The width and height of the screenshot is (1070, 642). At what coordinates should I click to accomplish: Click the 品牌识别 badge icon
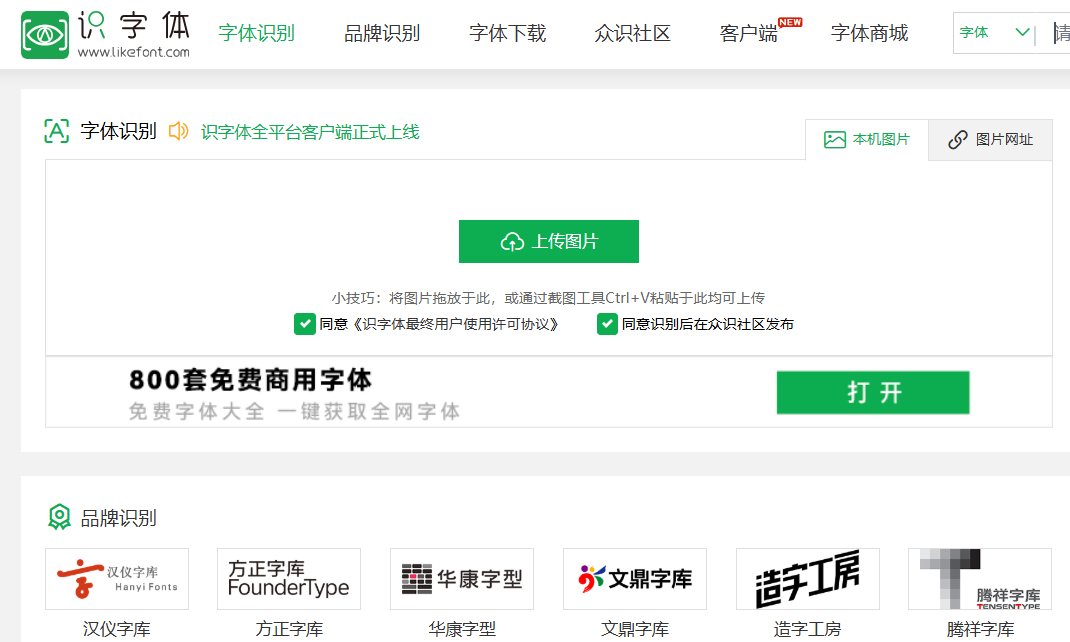coord(60,517)
